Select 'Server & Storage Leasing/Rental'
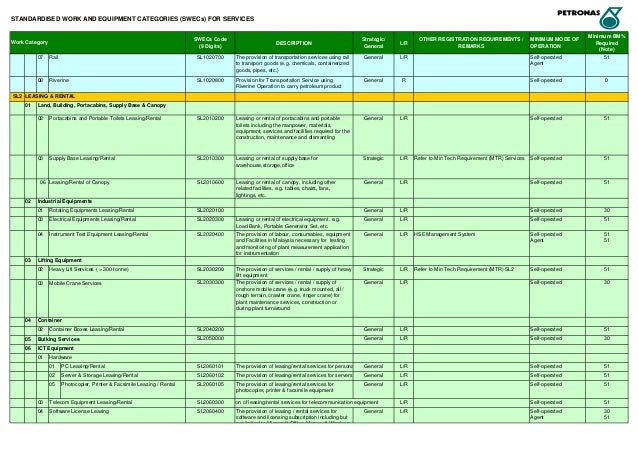The height and width of the screenshot is (452, 638). [x=100, y=376]
